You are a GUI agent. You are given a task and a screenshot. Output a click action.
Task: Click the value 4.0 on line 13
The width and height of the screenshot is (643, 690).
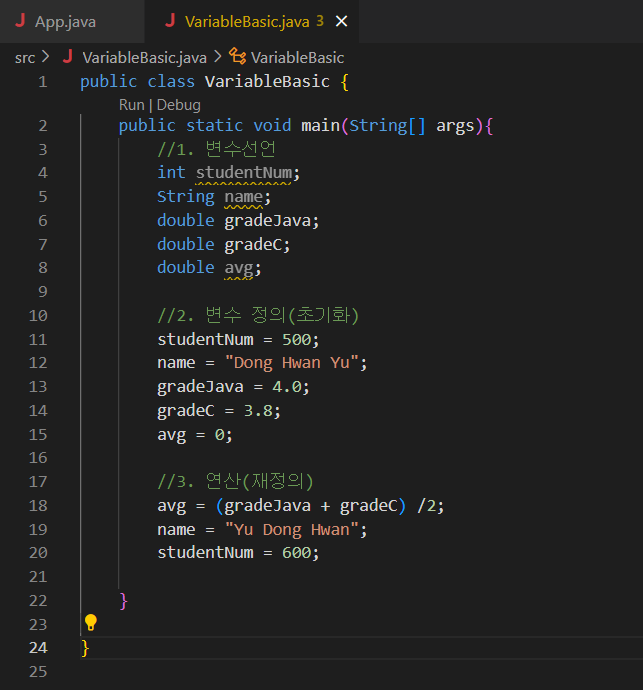coord(287,387)
